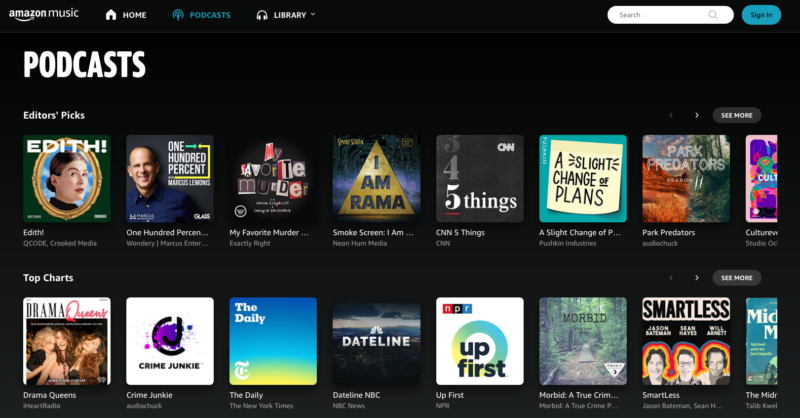Click the Dateline NBC title
800x418 pixels.
[x=356, y=395]
